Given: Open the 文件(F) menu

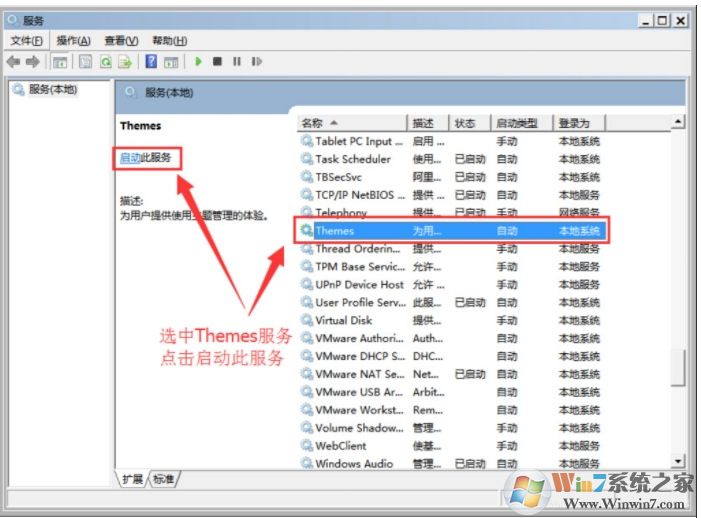Looking at the screenshot, I should coord(26,41).
